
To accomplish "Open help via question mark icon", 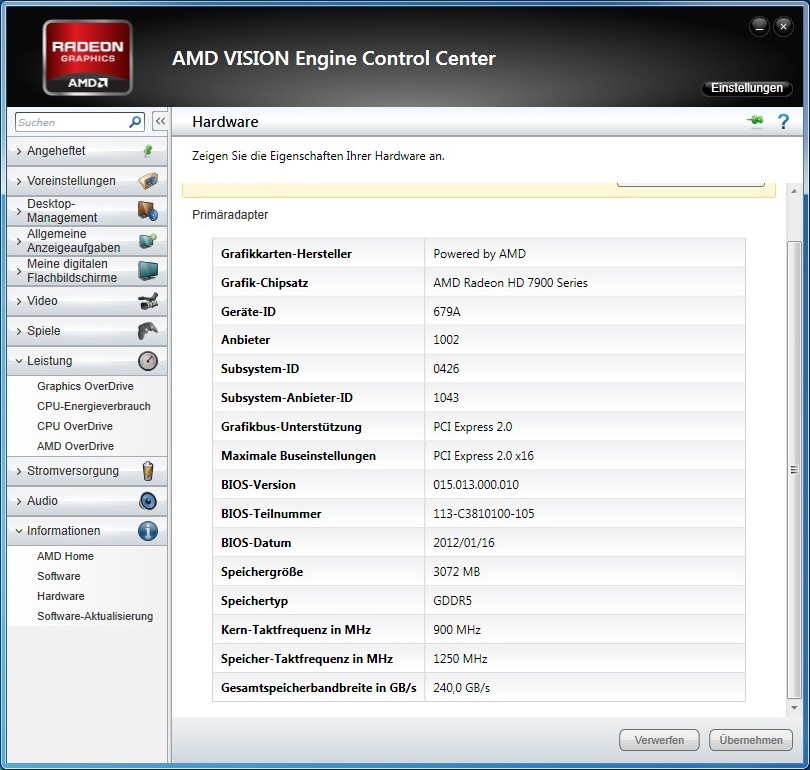I will [x=783, y=121].
